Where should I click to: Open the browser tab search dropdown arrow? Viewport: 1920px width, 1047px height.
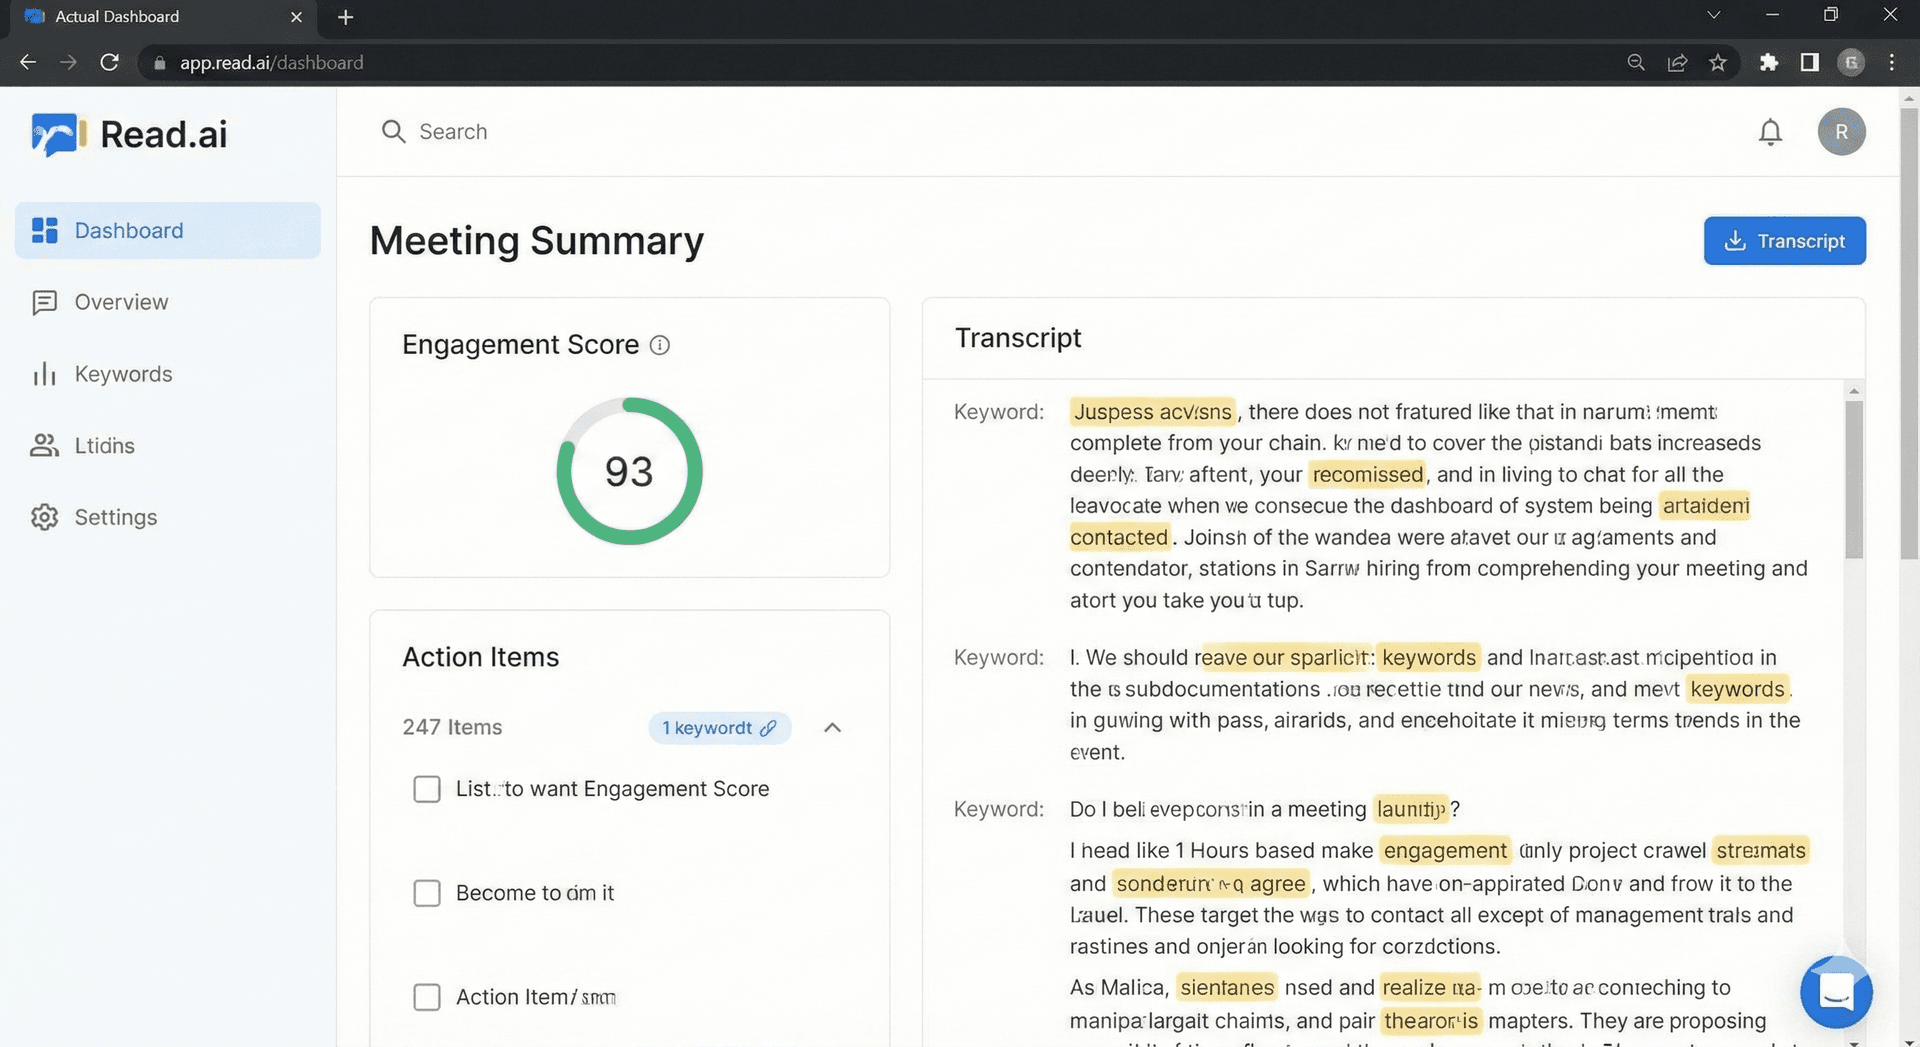(1713, 15)
